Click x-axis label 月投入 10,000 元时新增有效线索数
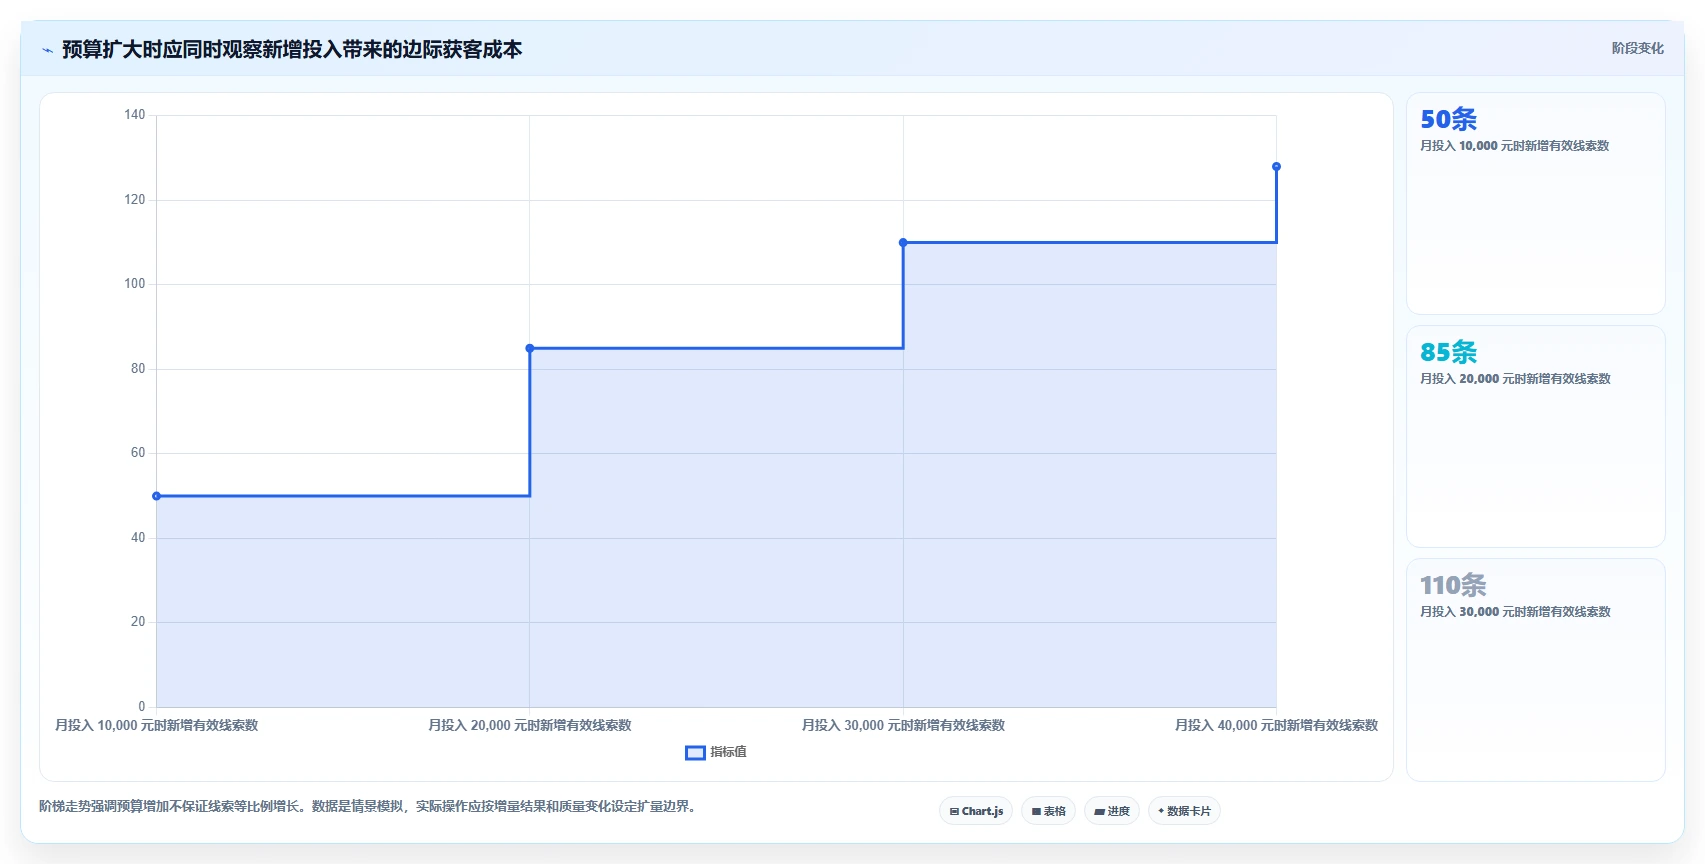 pos(156,725)
